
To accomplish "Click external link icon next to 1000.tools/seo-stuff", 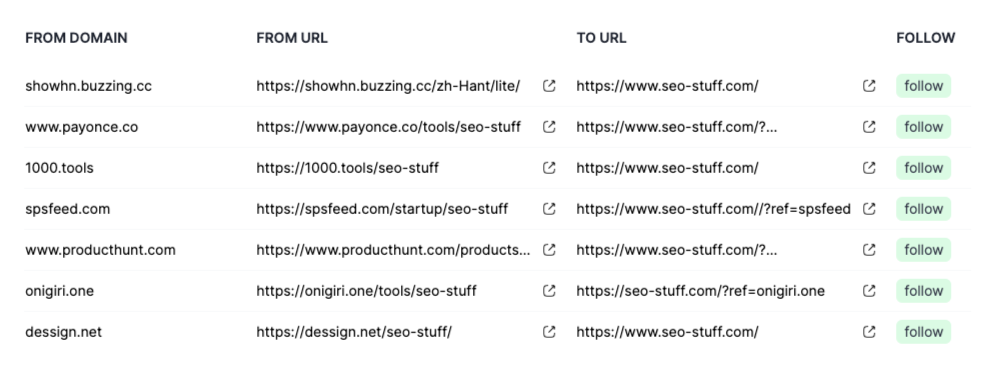I will [x=549, y=168].
